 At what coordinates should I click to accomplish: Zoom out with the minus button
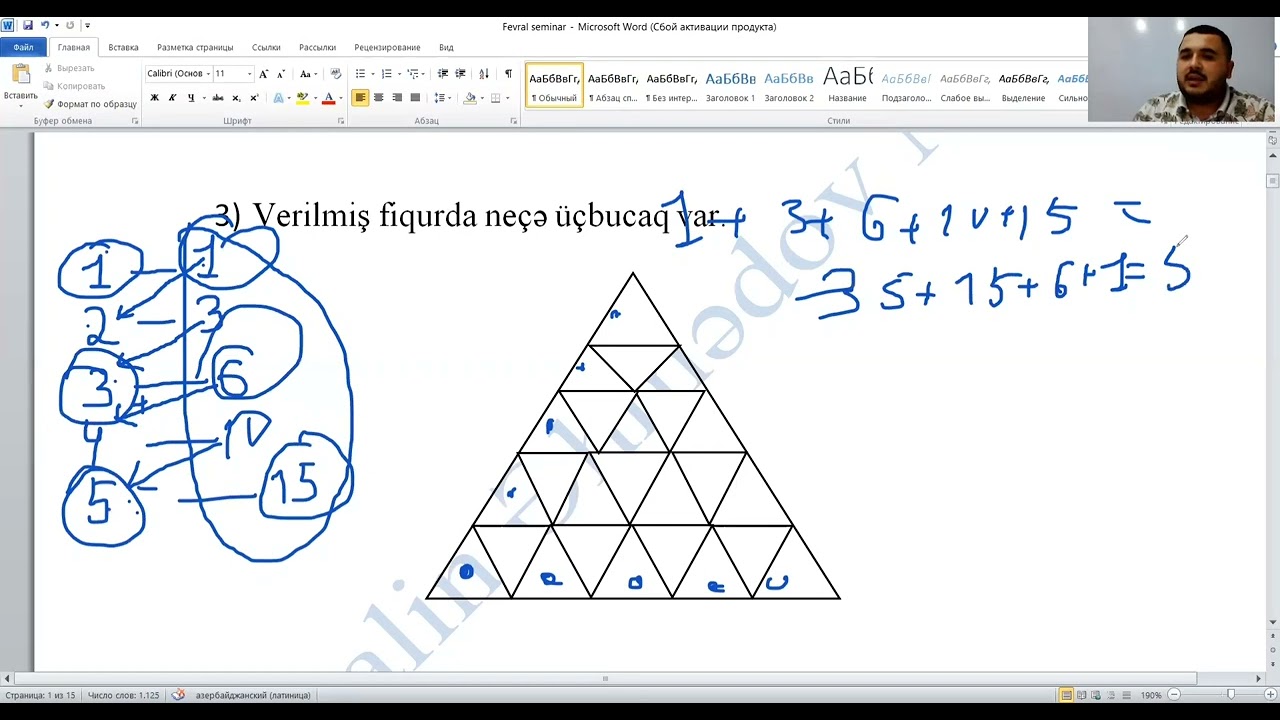(1174, 695)
